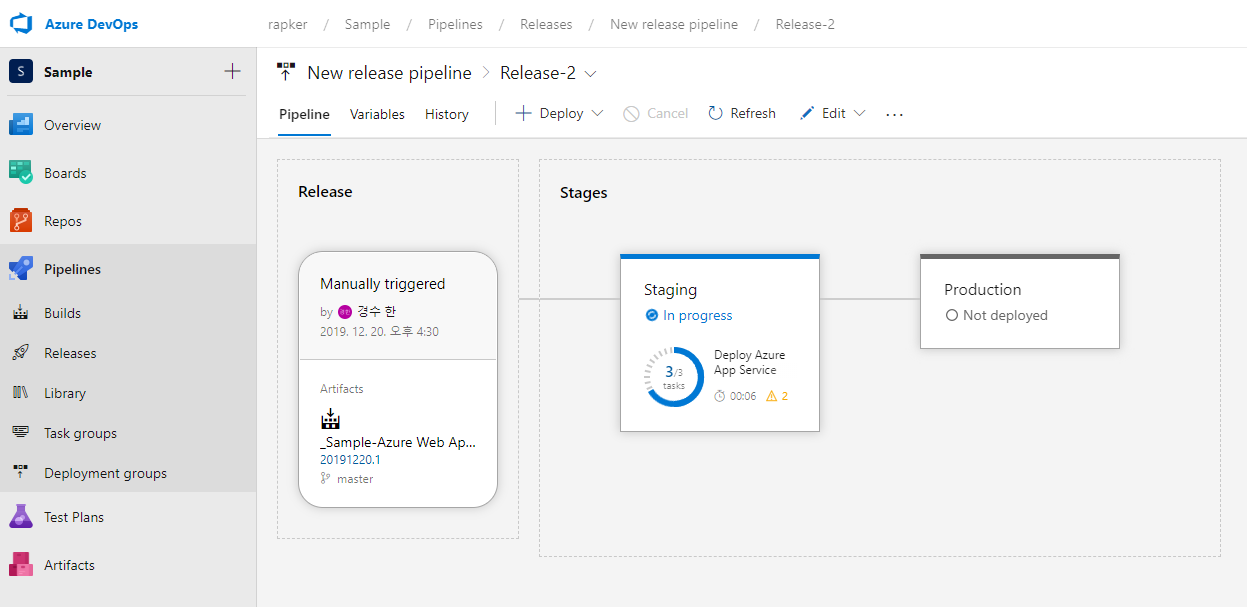Screen dimensions: 1247x607
Task: Select Pipelines in the sidebar menu
Action: pyautogui.click(x=128, y=269)
